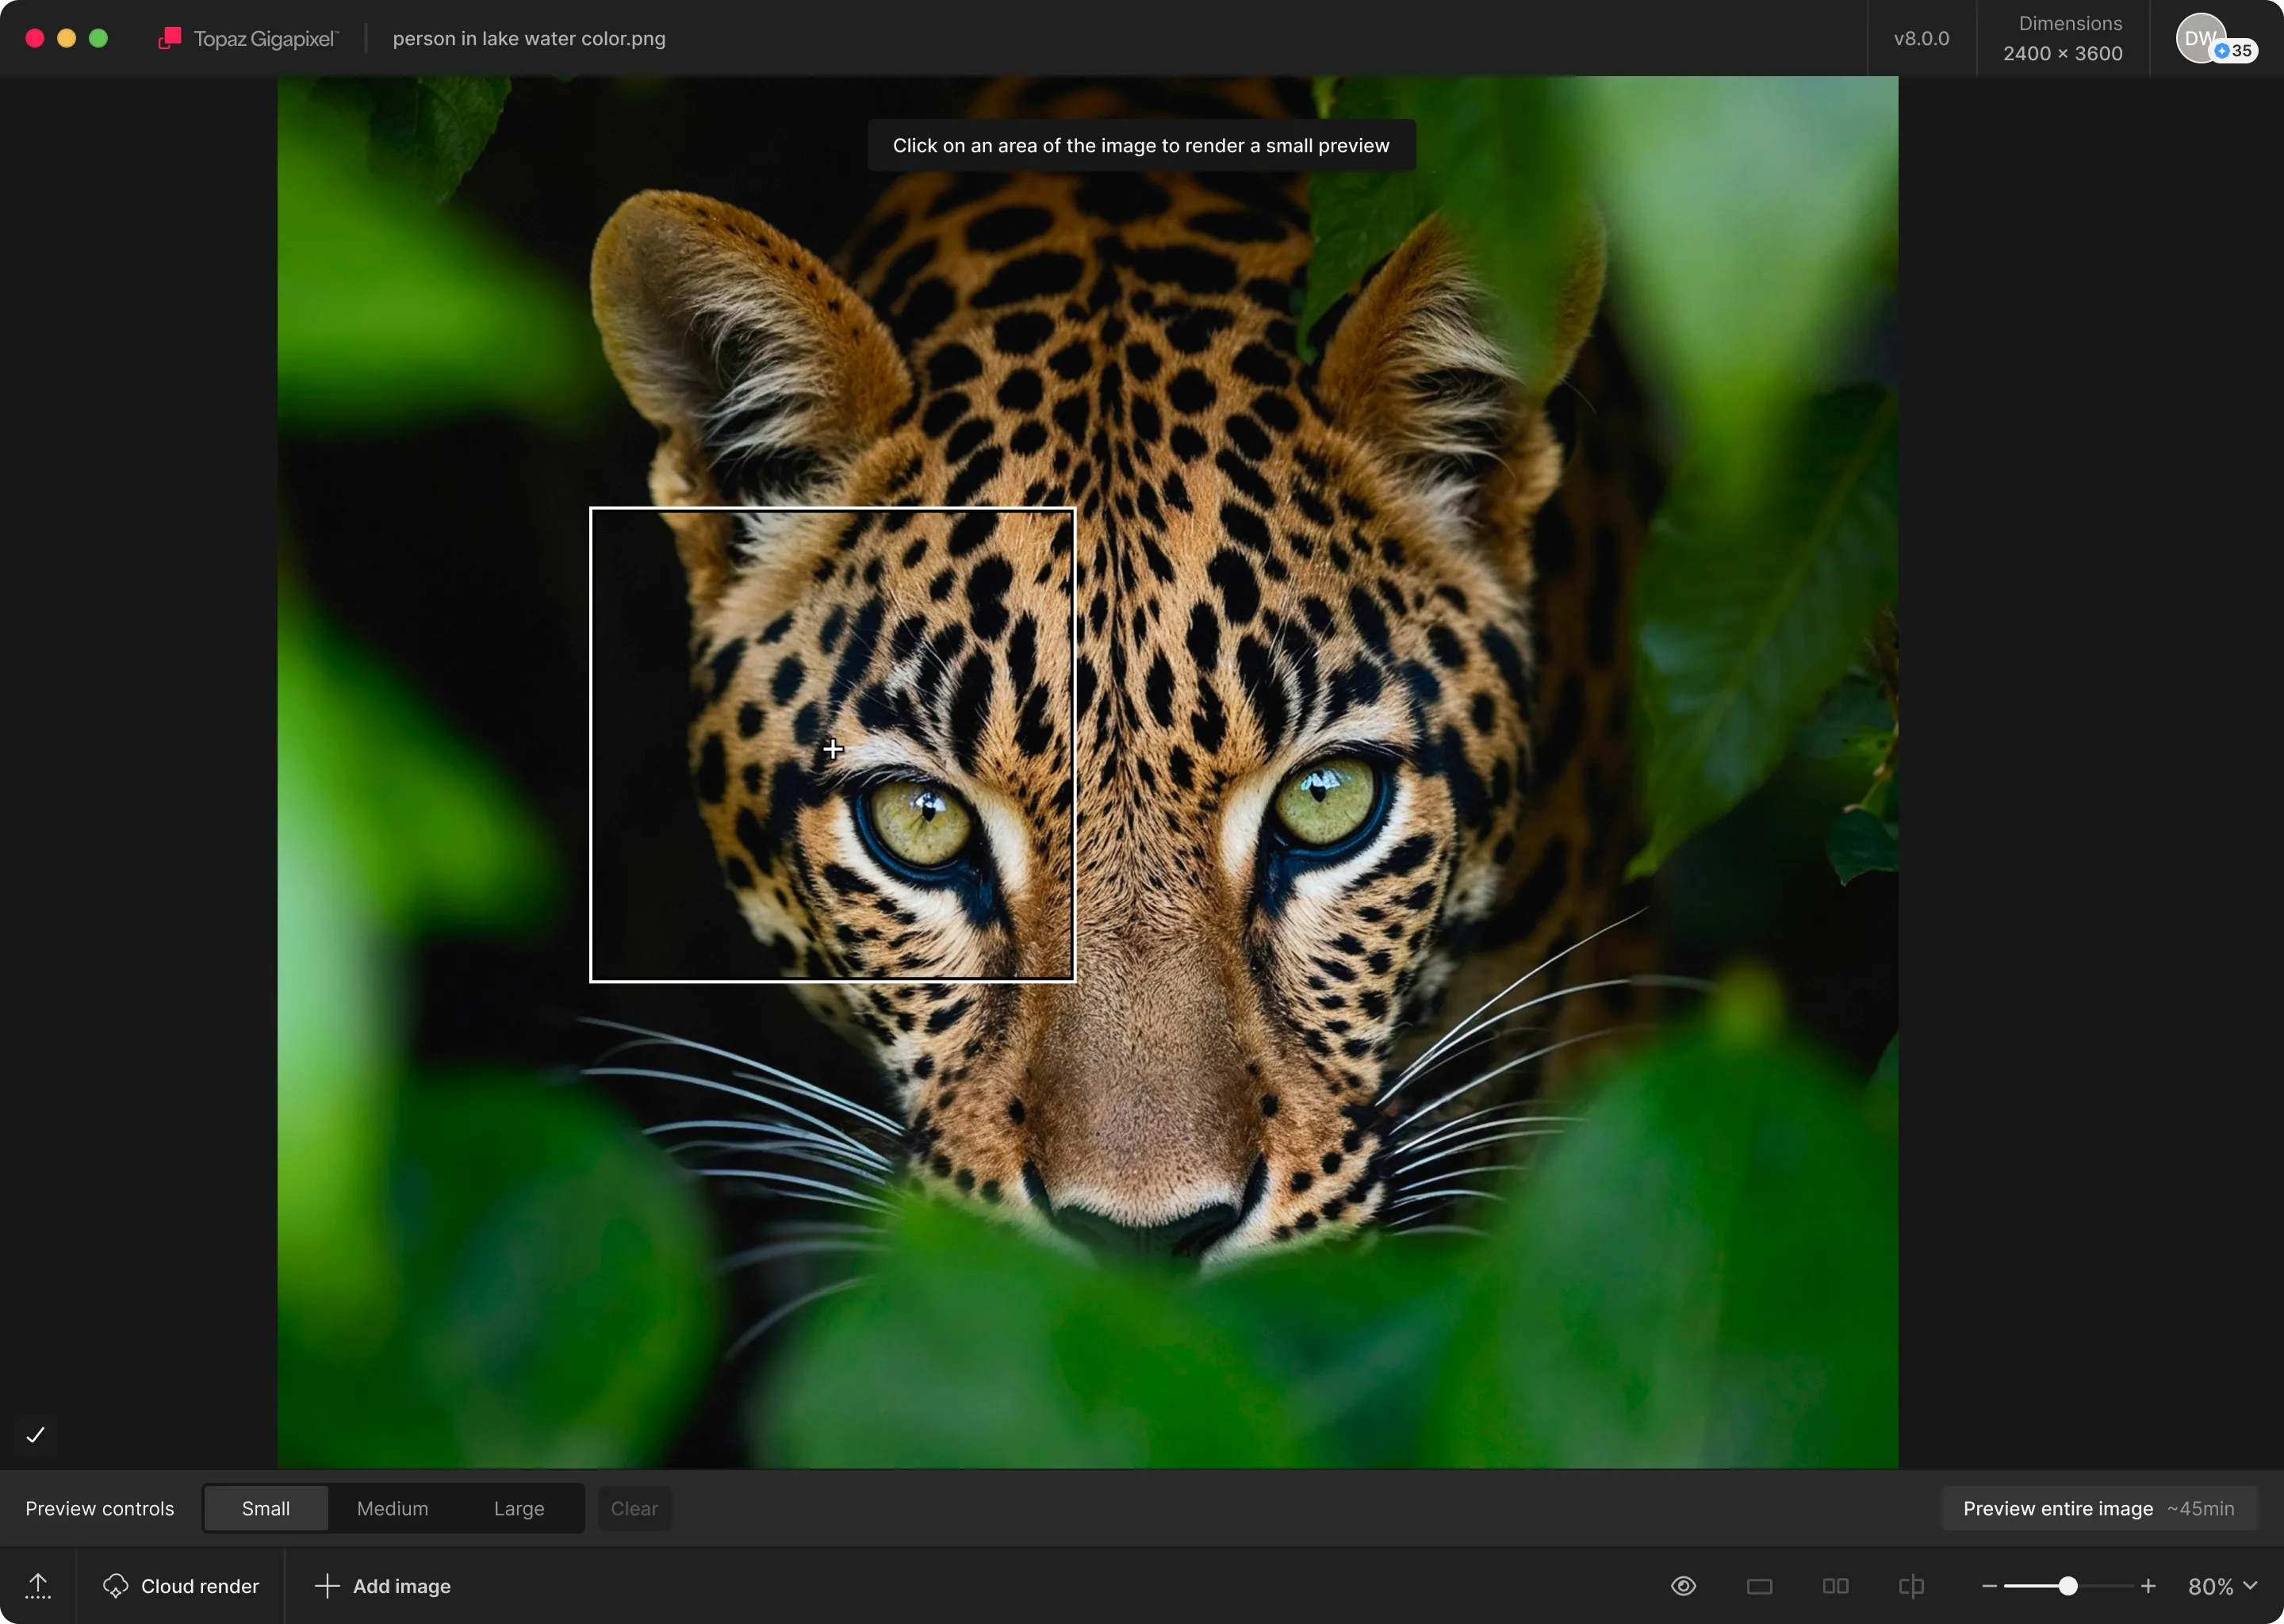Select Small preview size
Screen dimensions: 2284x1624
coord(265,1508)
